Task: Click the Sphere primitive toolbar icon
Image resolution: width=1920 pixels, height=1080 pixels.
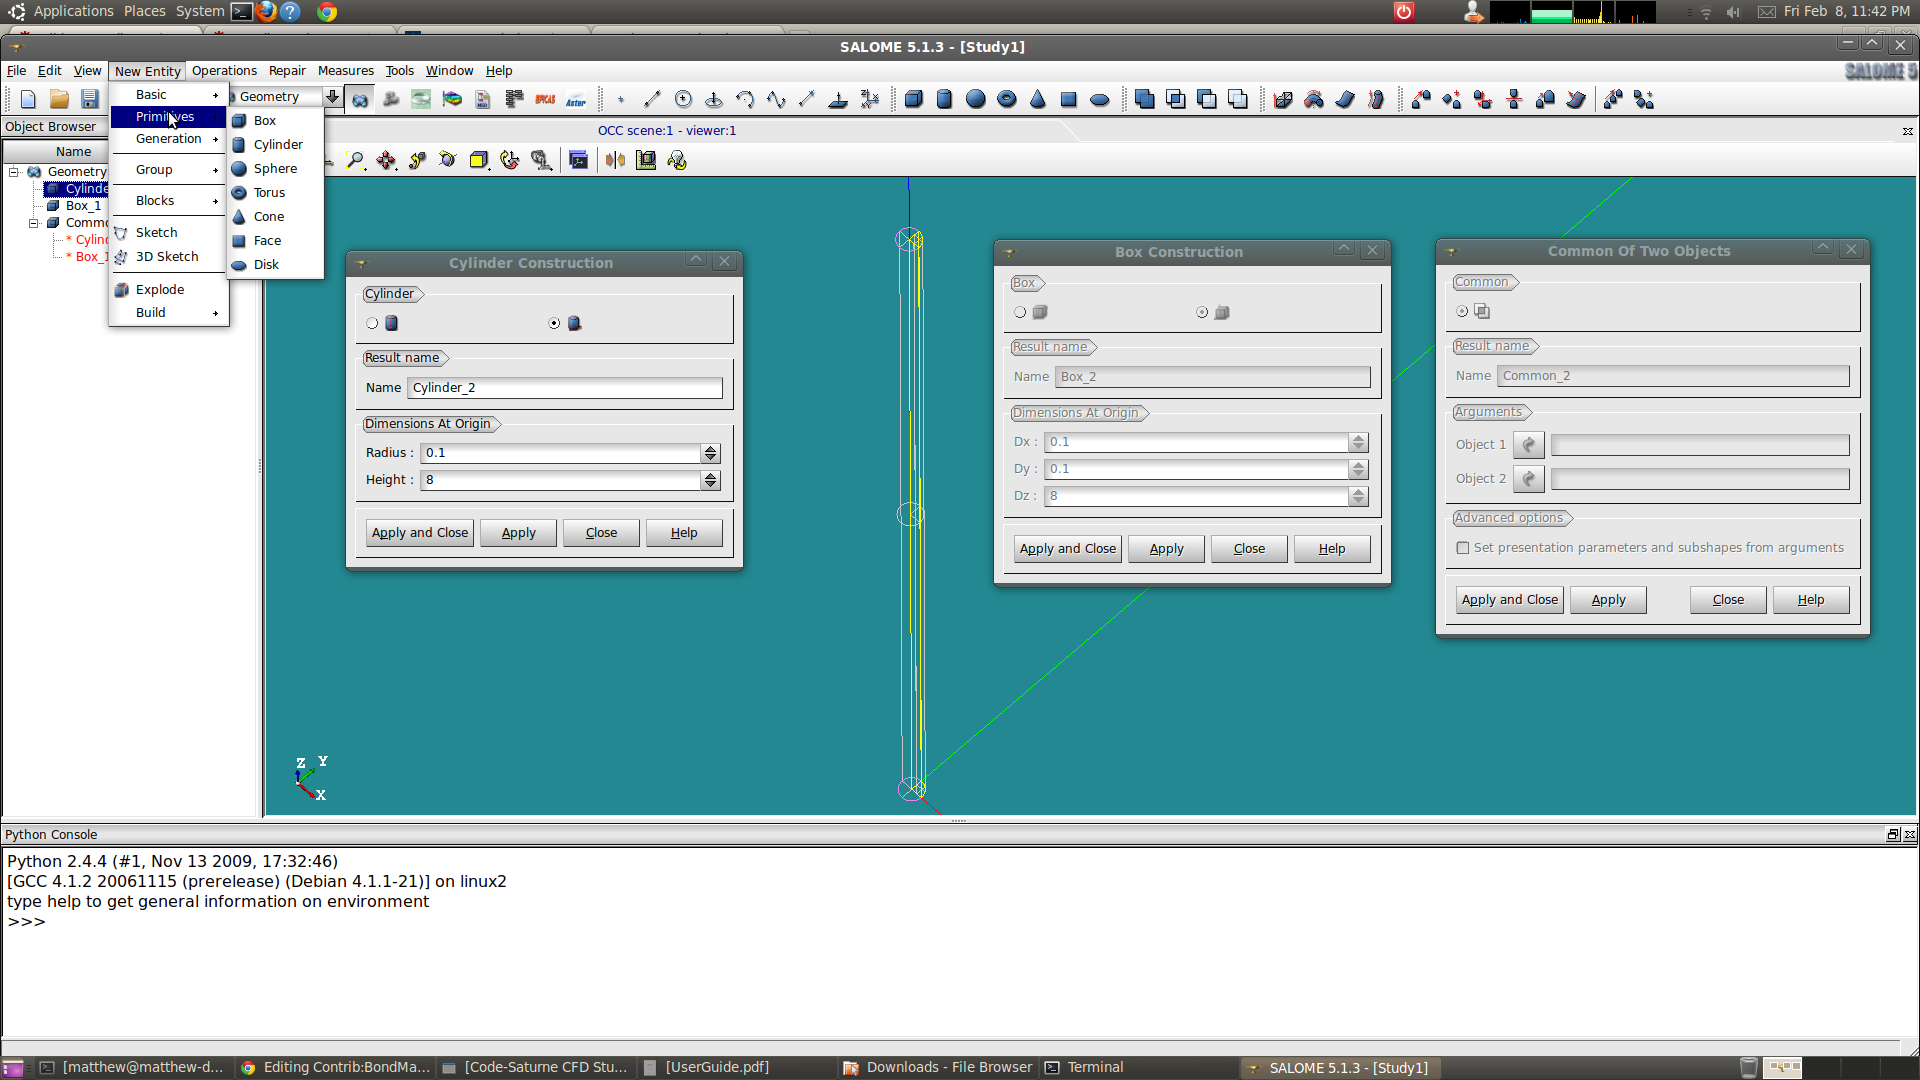Action: click(x=975, y=99)
